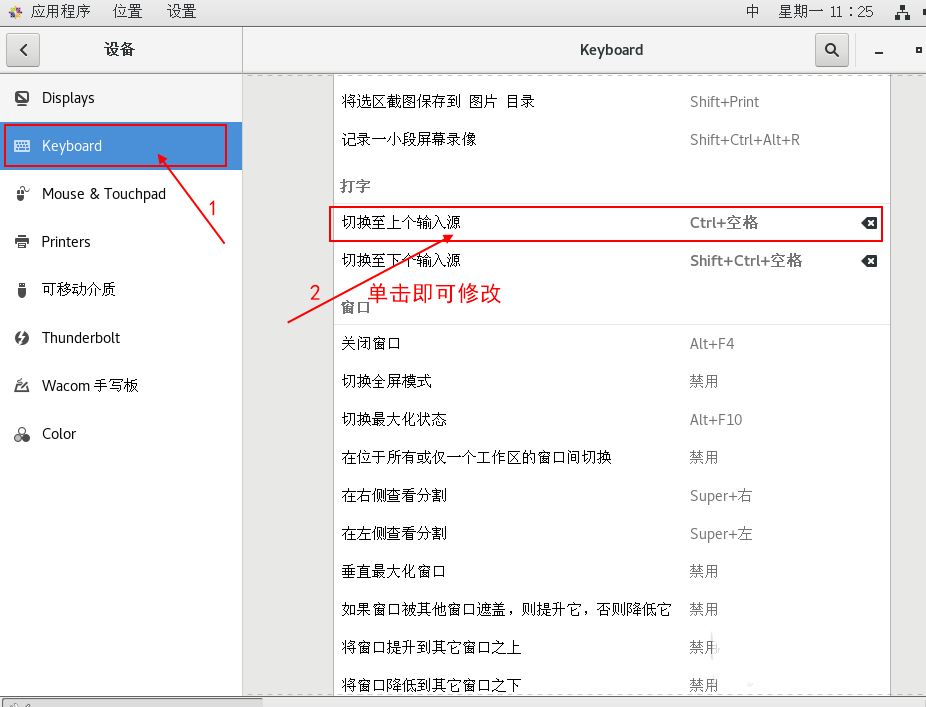Open Wacom 手写板 settings panel
926x707 pixels.
(90, 386)
